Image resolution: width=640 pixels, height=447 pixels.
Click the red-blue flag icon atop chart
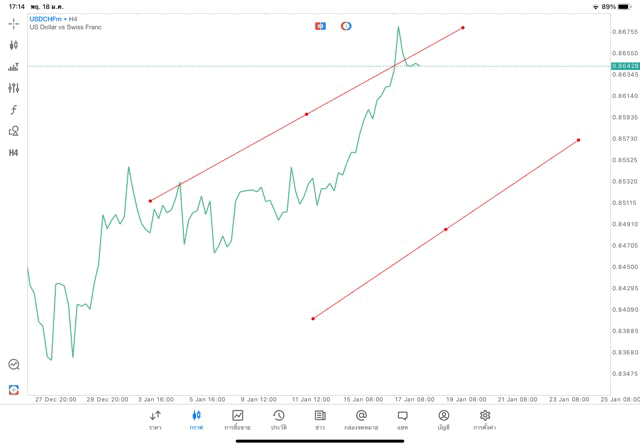[320, 25]
